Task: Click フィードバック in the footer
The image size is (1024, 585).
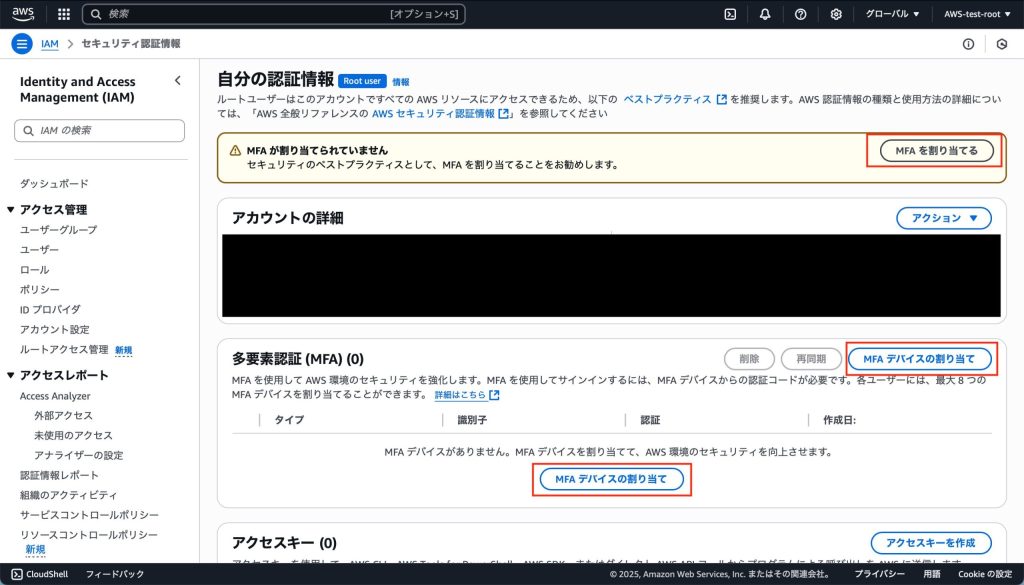Action: point(115,574)
